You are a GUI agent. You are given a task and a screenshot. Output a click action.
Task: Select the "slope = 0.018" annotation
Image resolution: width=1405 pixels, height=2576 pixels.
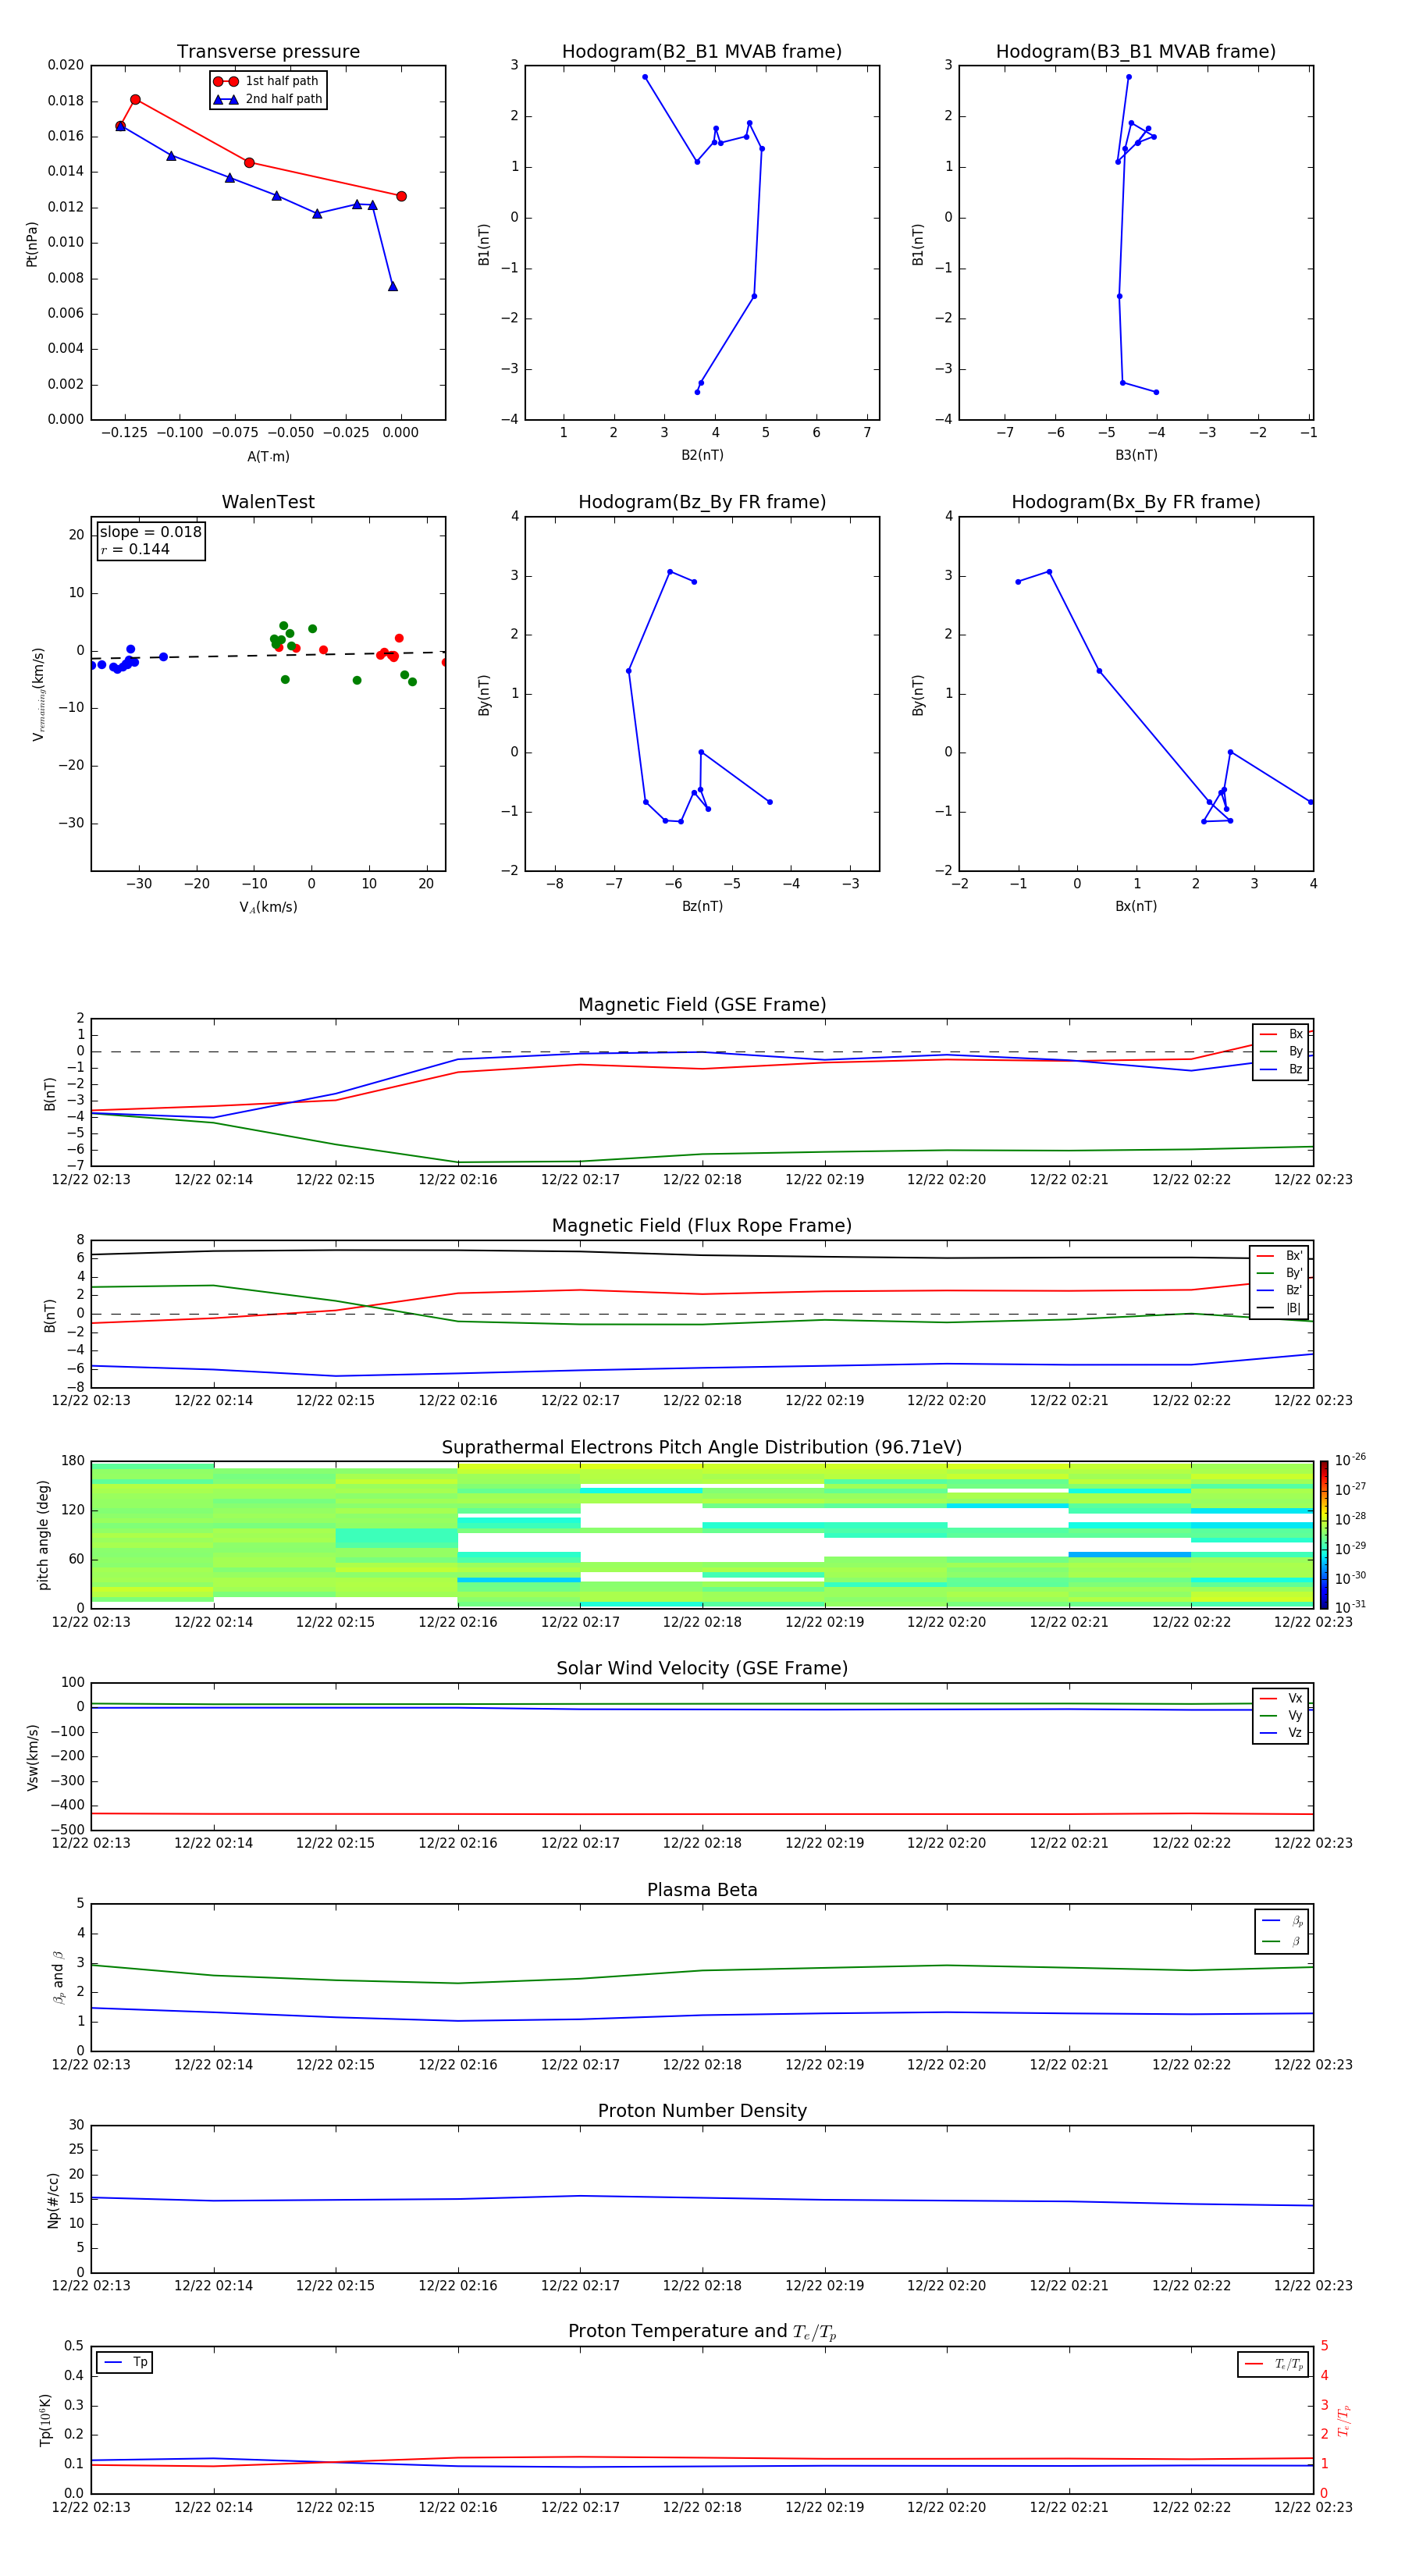tap(150, 532)
